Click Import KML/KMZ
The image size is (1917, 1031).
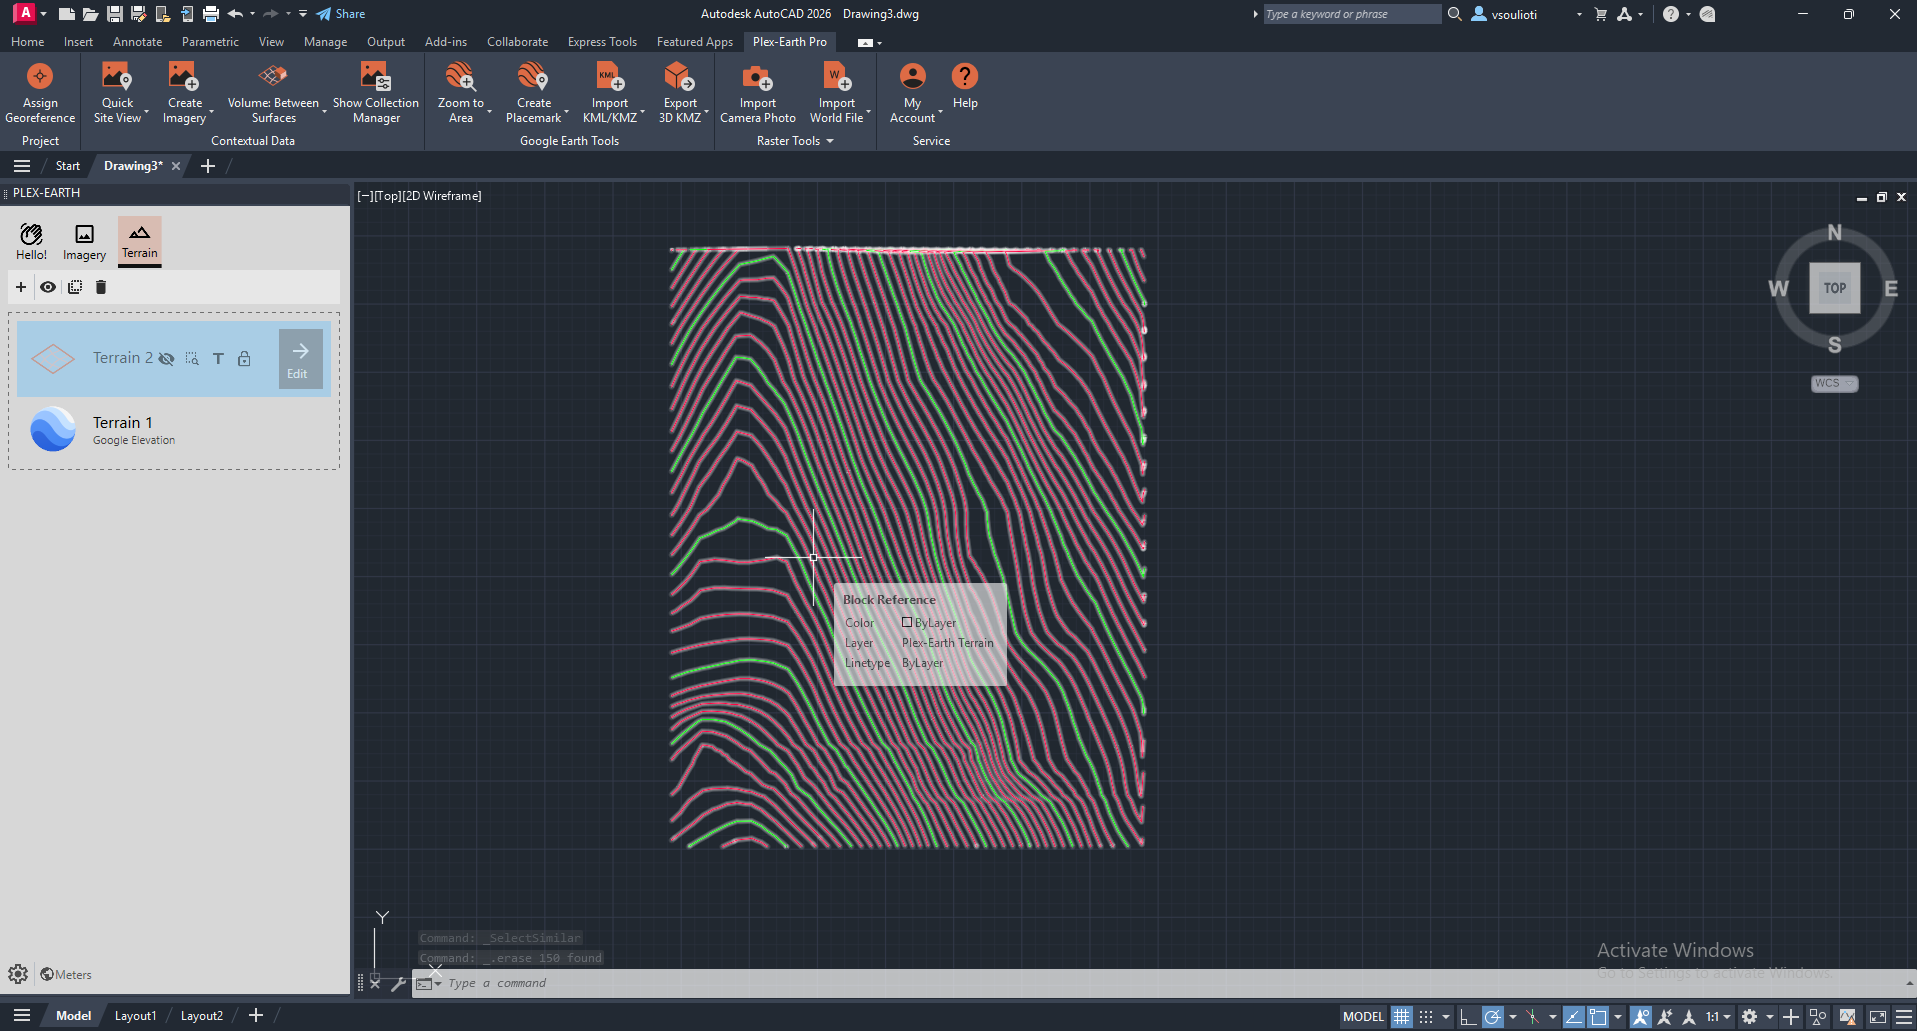[610, 92]
